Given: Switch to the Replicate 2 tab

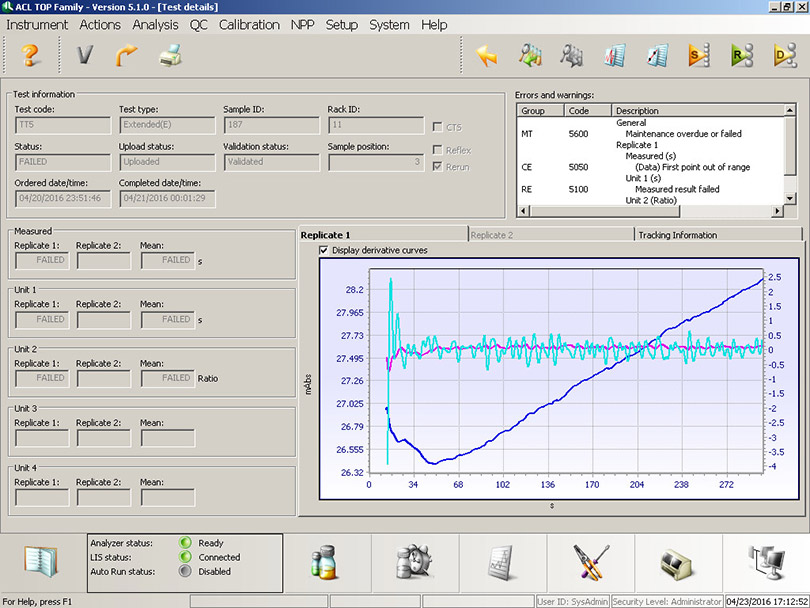Looking at the screenshot, I should point(551,235).
